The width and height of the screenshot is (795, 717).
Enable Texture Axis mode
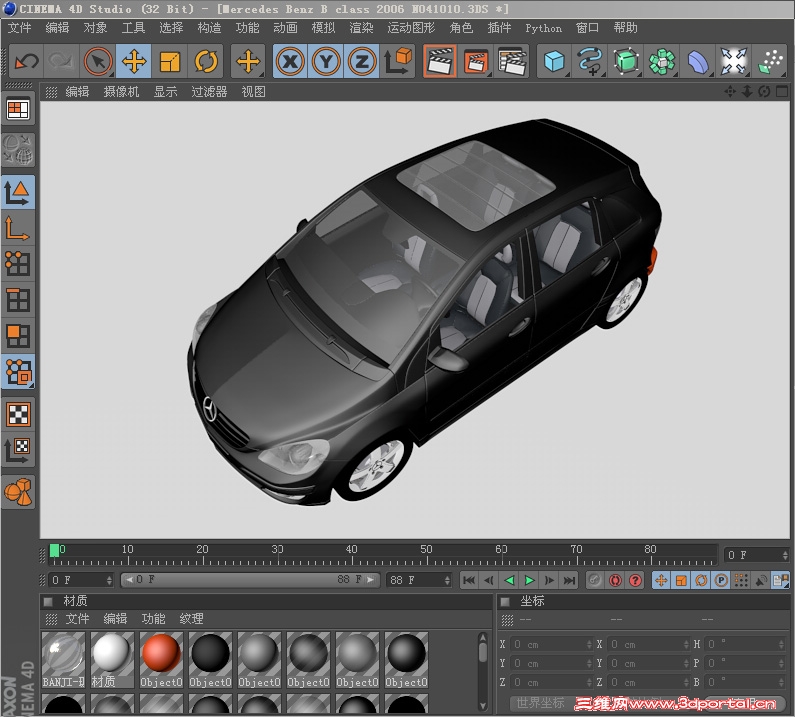18,450
